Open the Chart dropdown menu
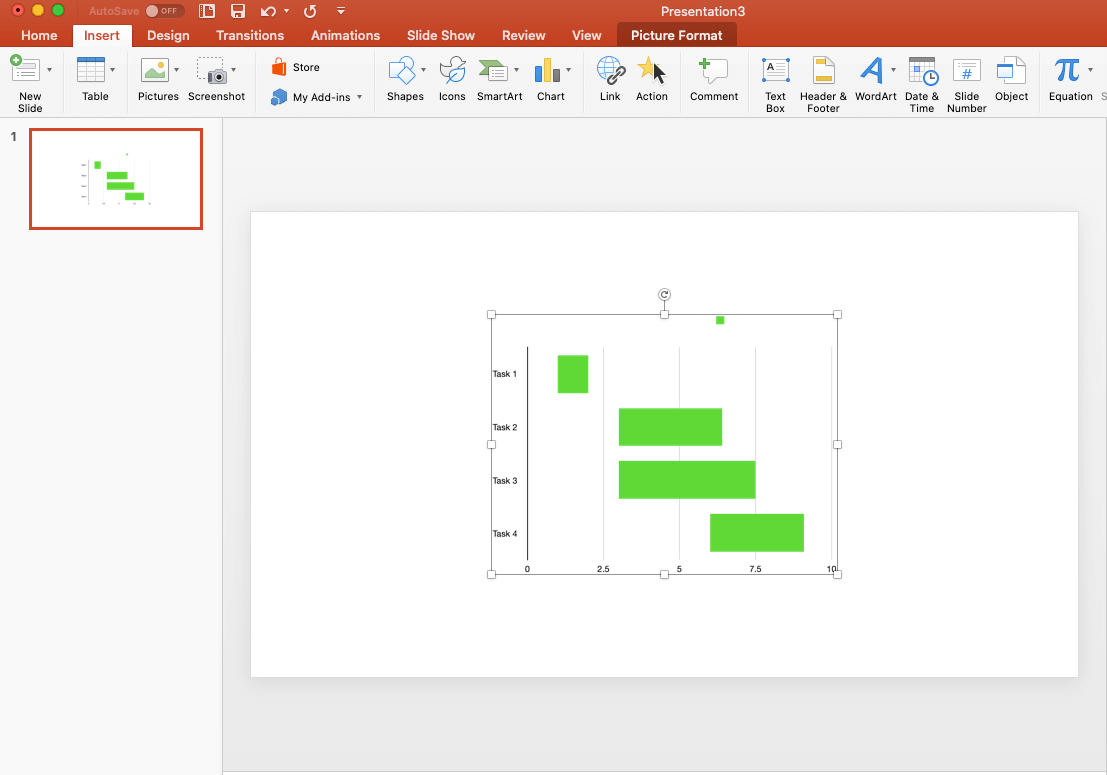 pos(568,70)
